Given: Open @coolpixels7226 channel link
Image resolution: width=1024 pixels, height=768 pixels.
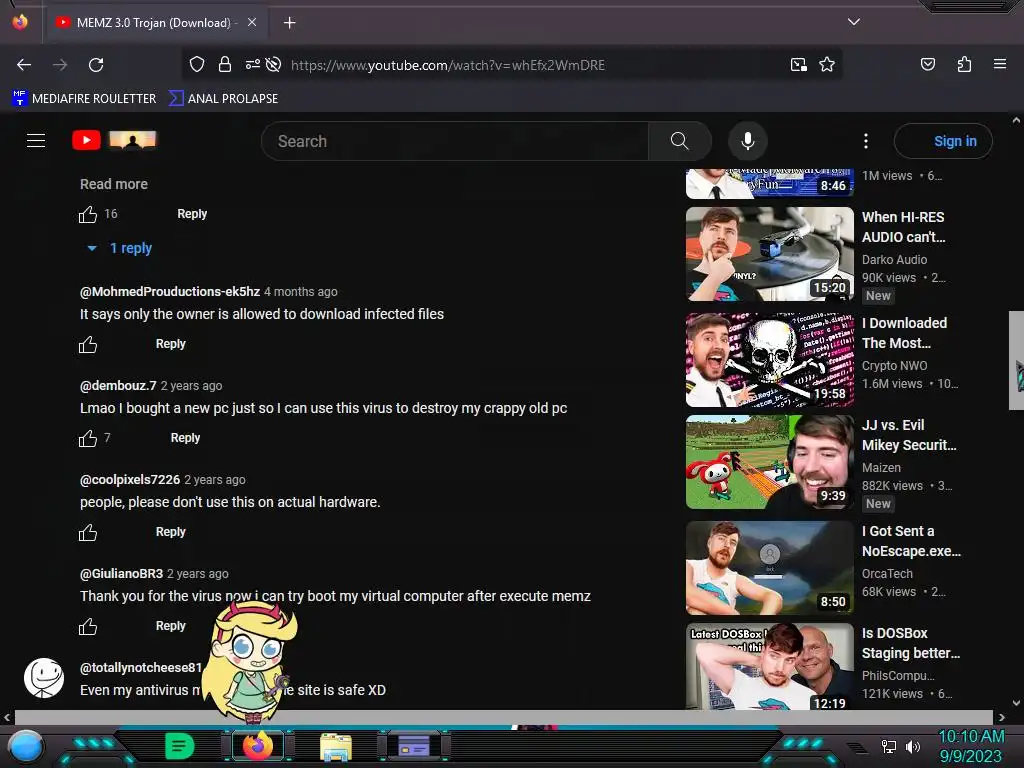Looking at the screenshot, I should point(130,479).
